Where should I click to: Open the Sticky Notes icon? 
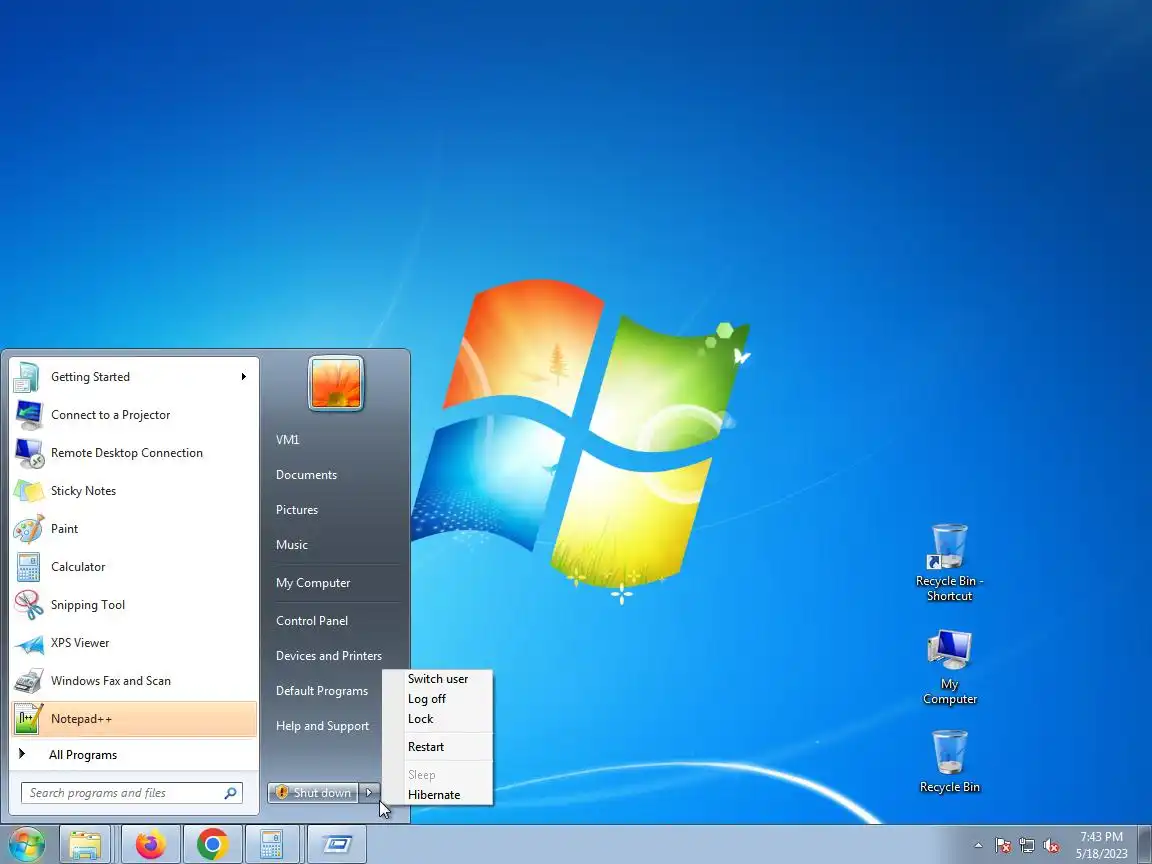pyautogui.click(x=28, y=491)
